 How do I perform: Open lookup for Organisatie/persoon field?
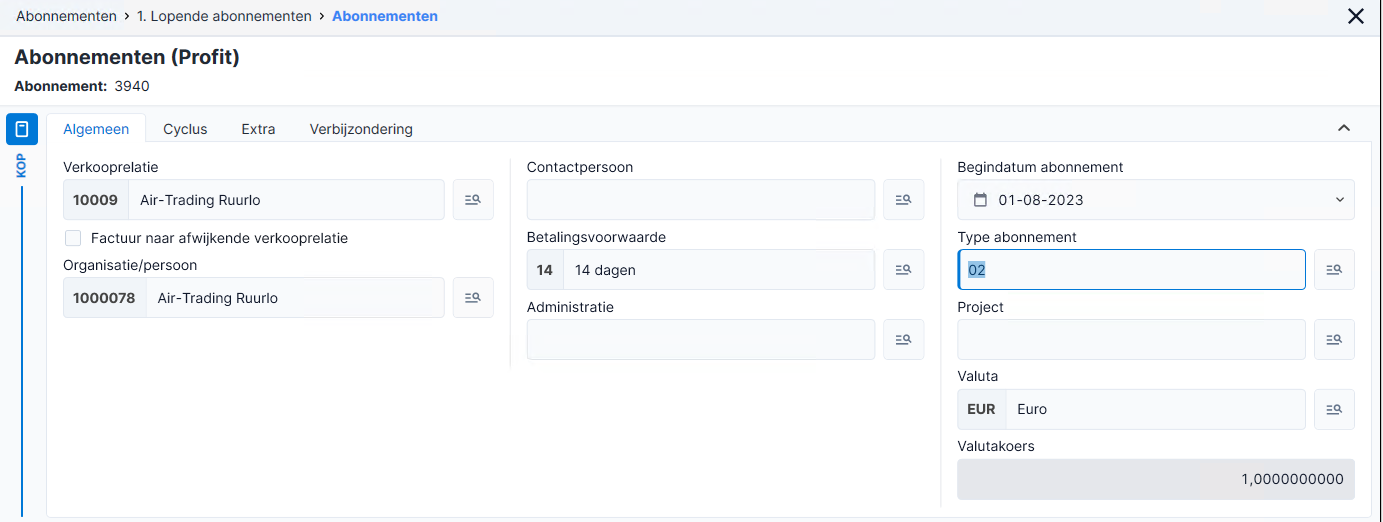point(473,298)
